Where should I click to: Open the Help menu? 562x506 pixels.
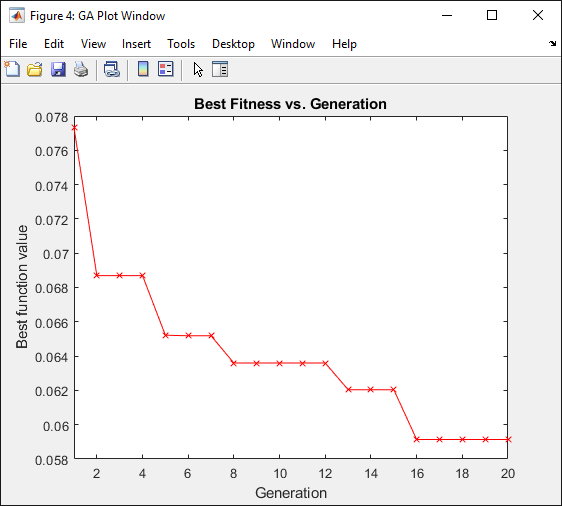344,44
